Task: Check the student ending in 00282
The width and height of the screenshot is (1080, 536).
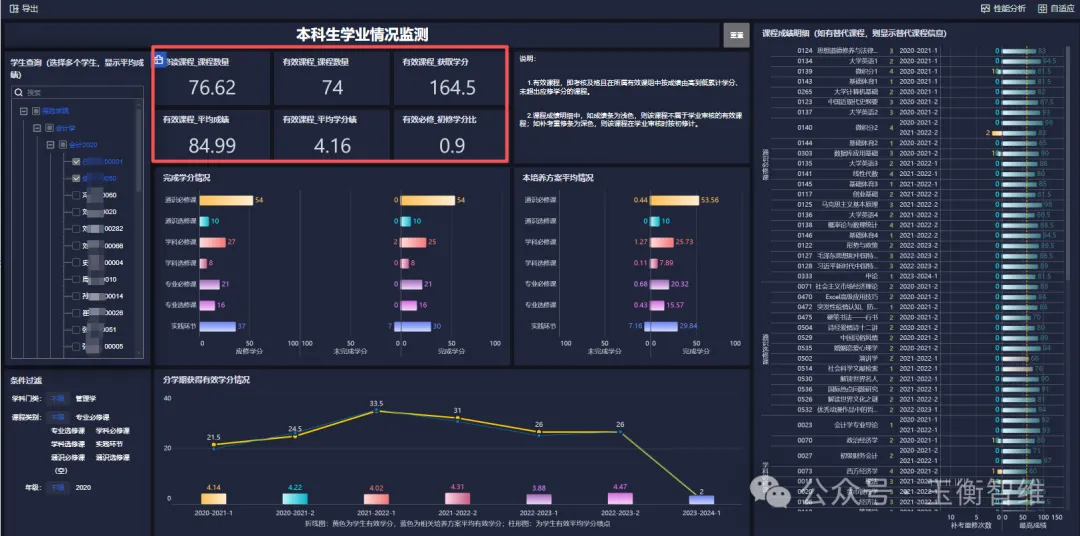Action: point(76,229)
